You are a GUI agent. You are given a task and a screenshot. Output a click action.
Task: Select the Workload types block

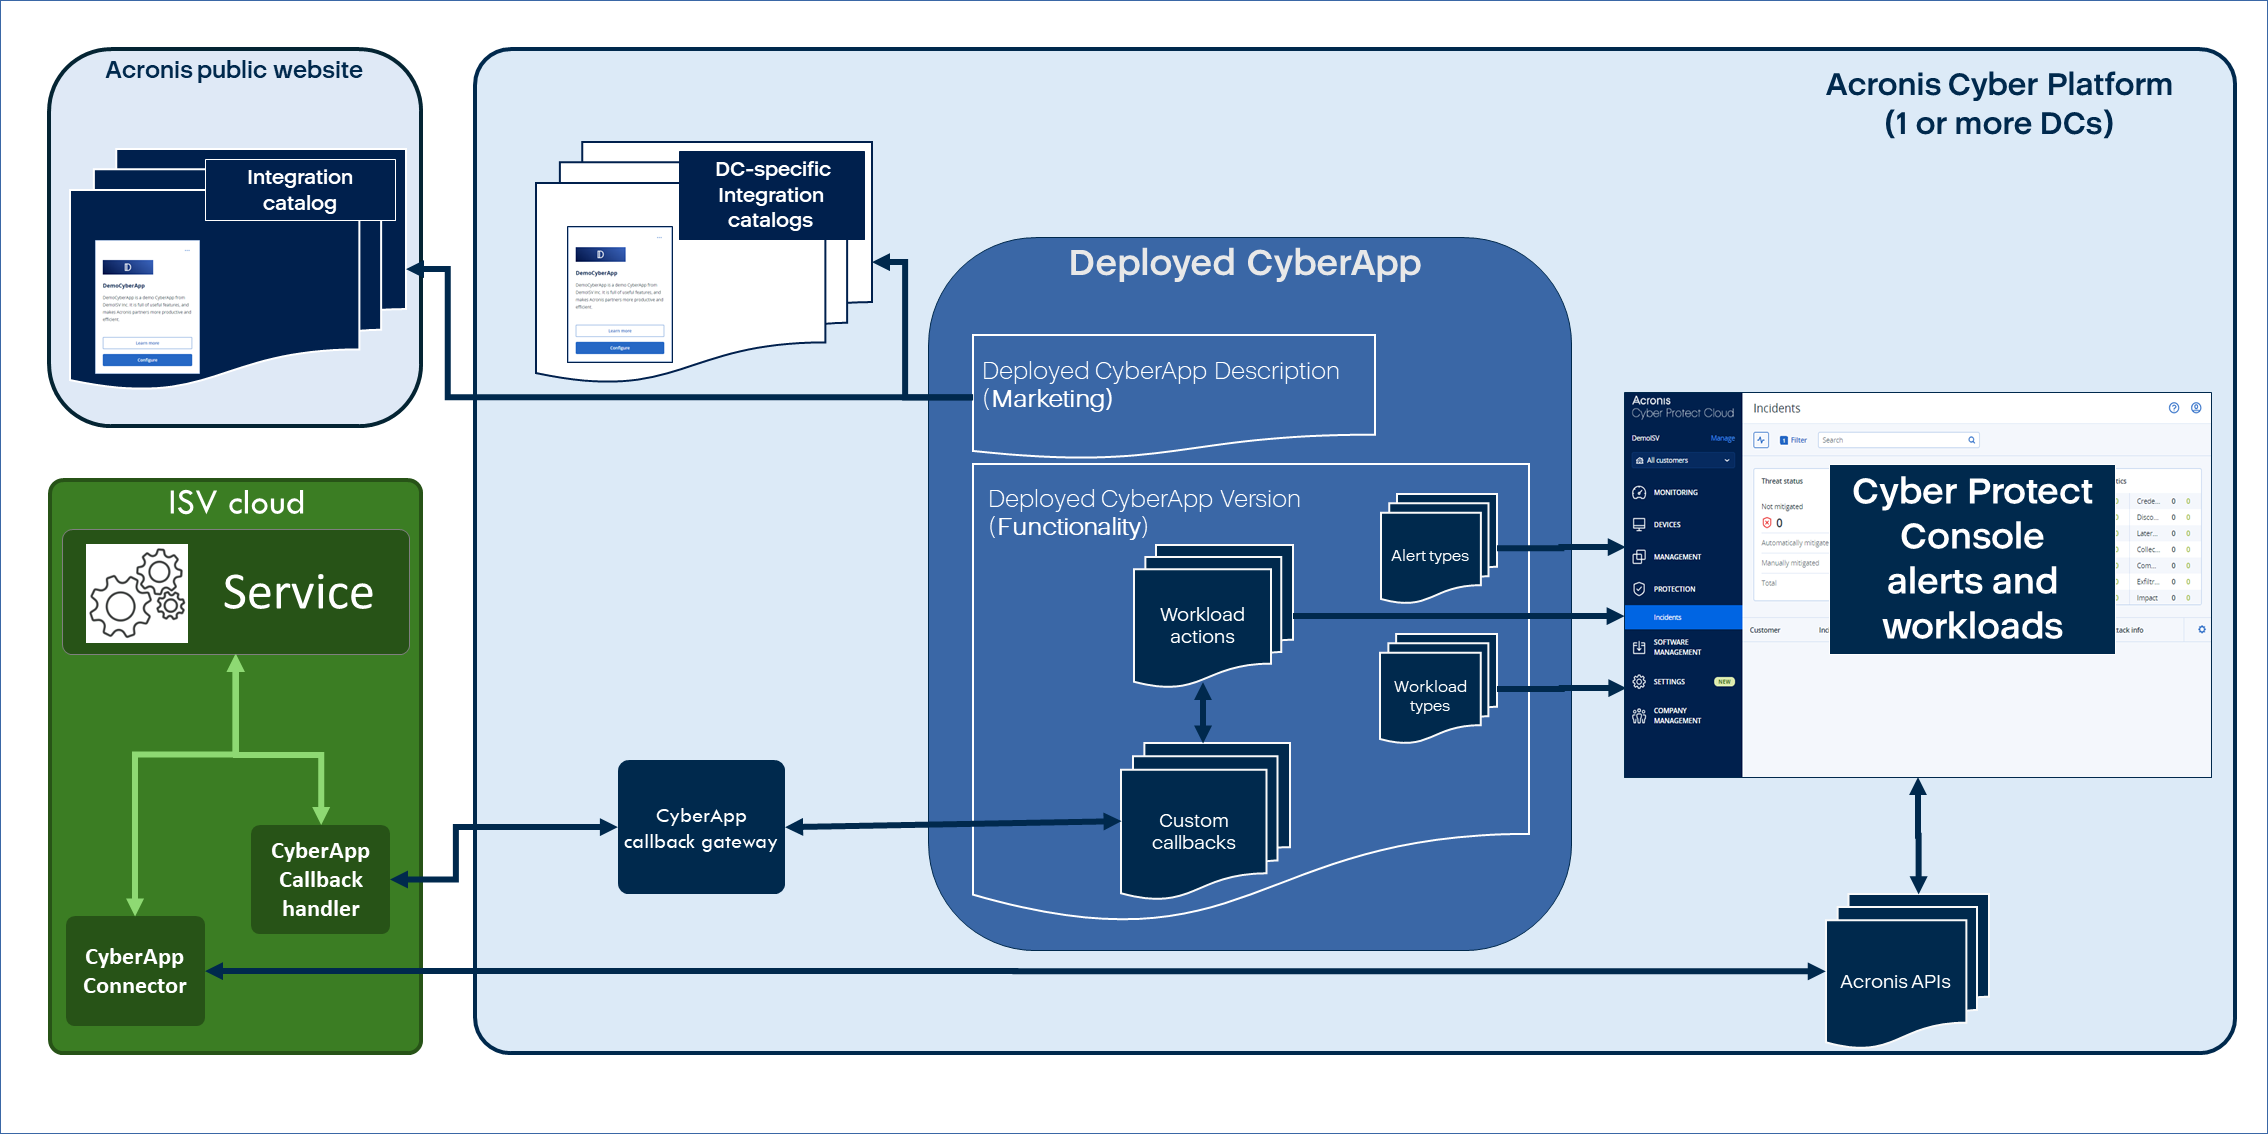pyautogui.click(x=1438, y=688)
